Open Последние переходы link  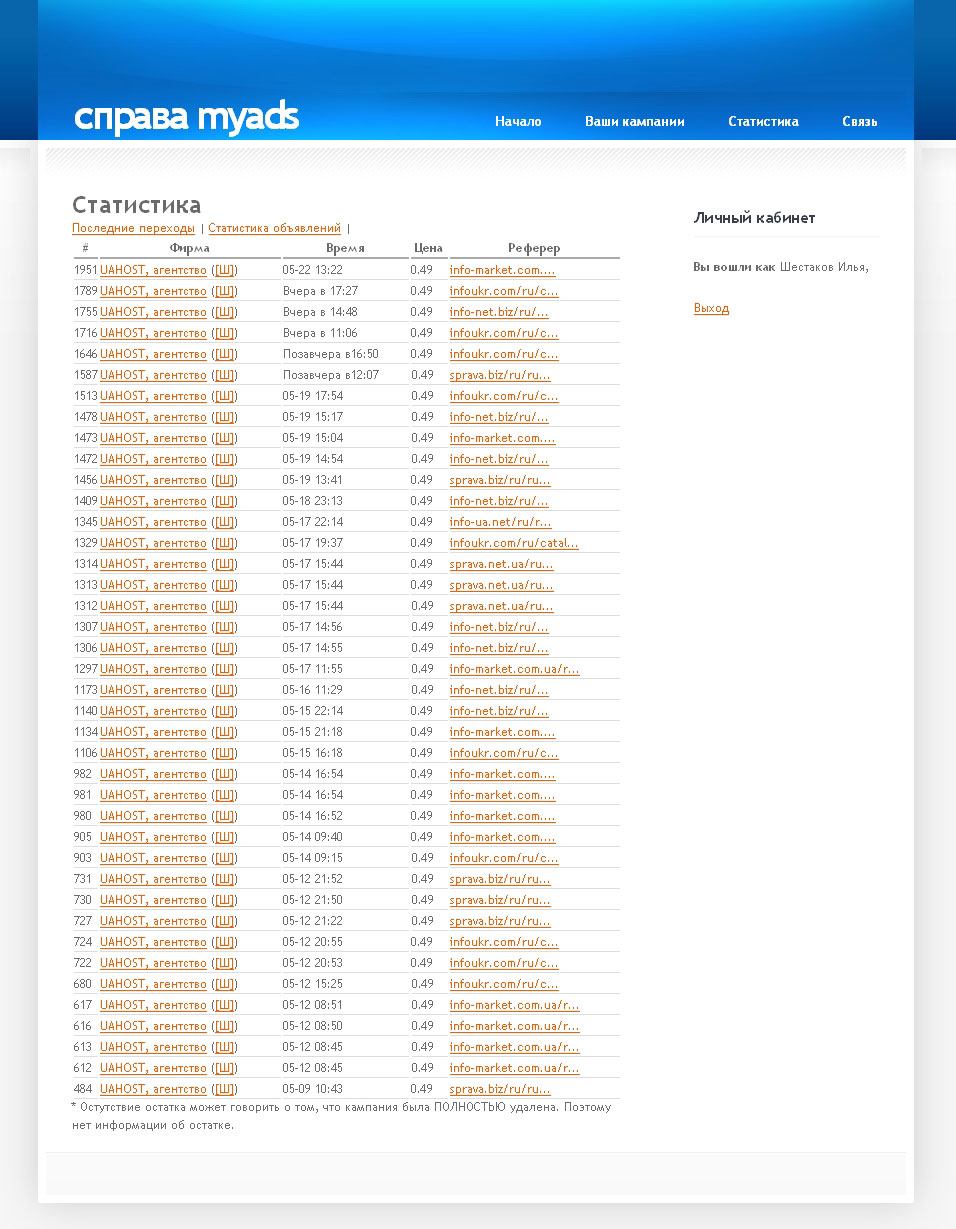133,228
